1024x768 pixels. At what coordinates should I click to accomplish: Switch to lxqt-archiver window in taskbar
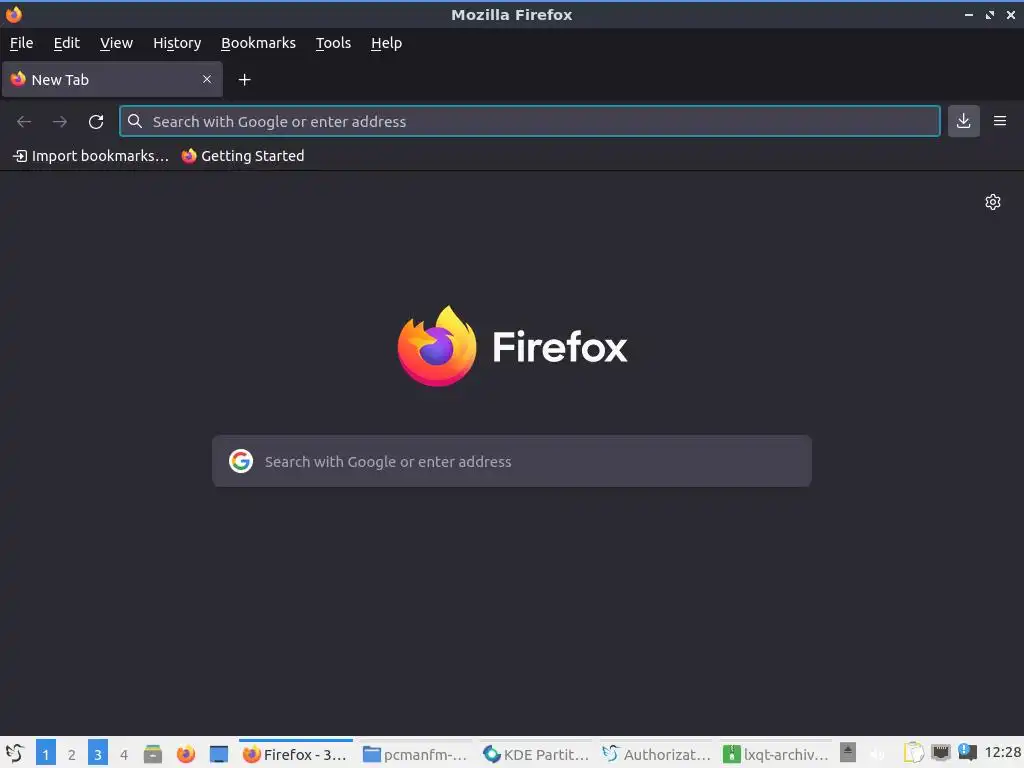(776, 754)
